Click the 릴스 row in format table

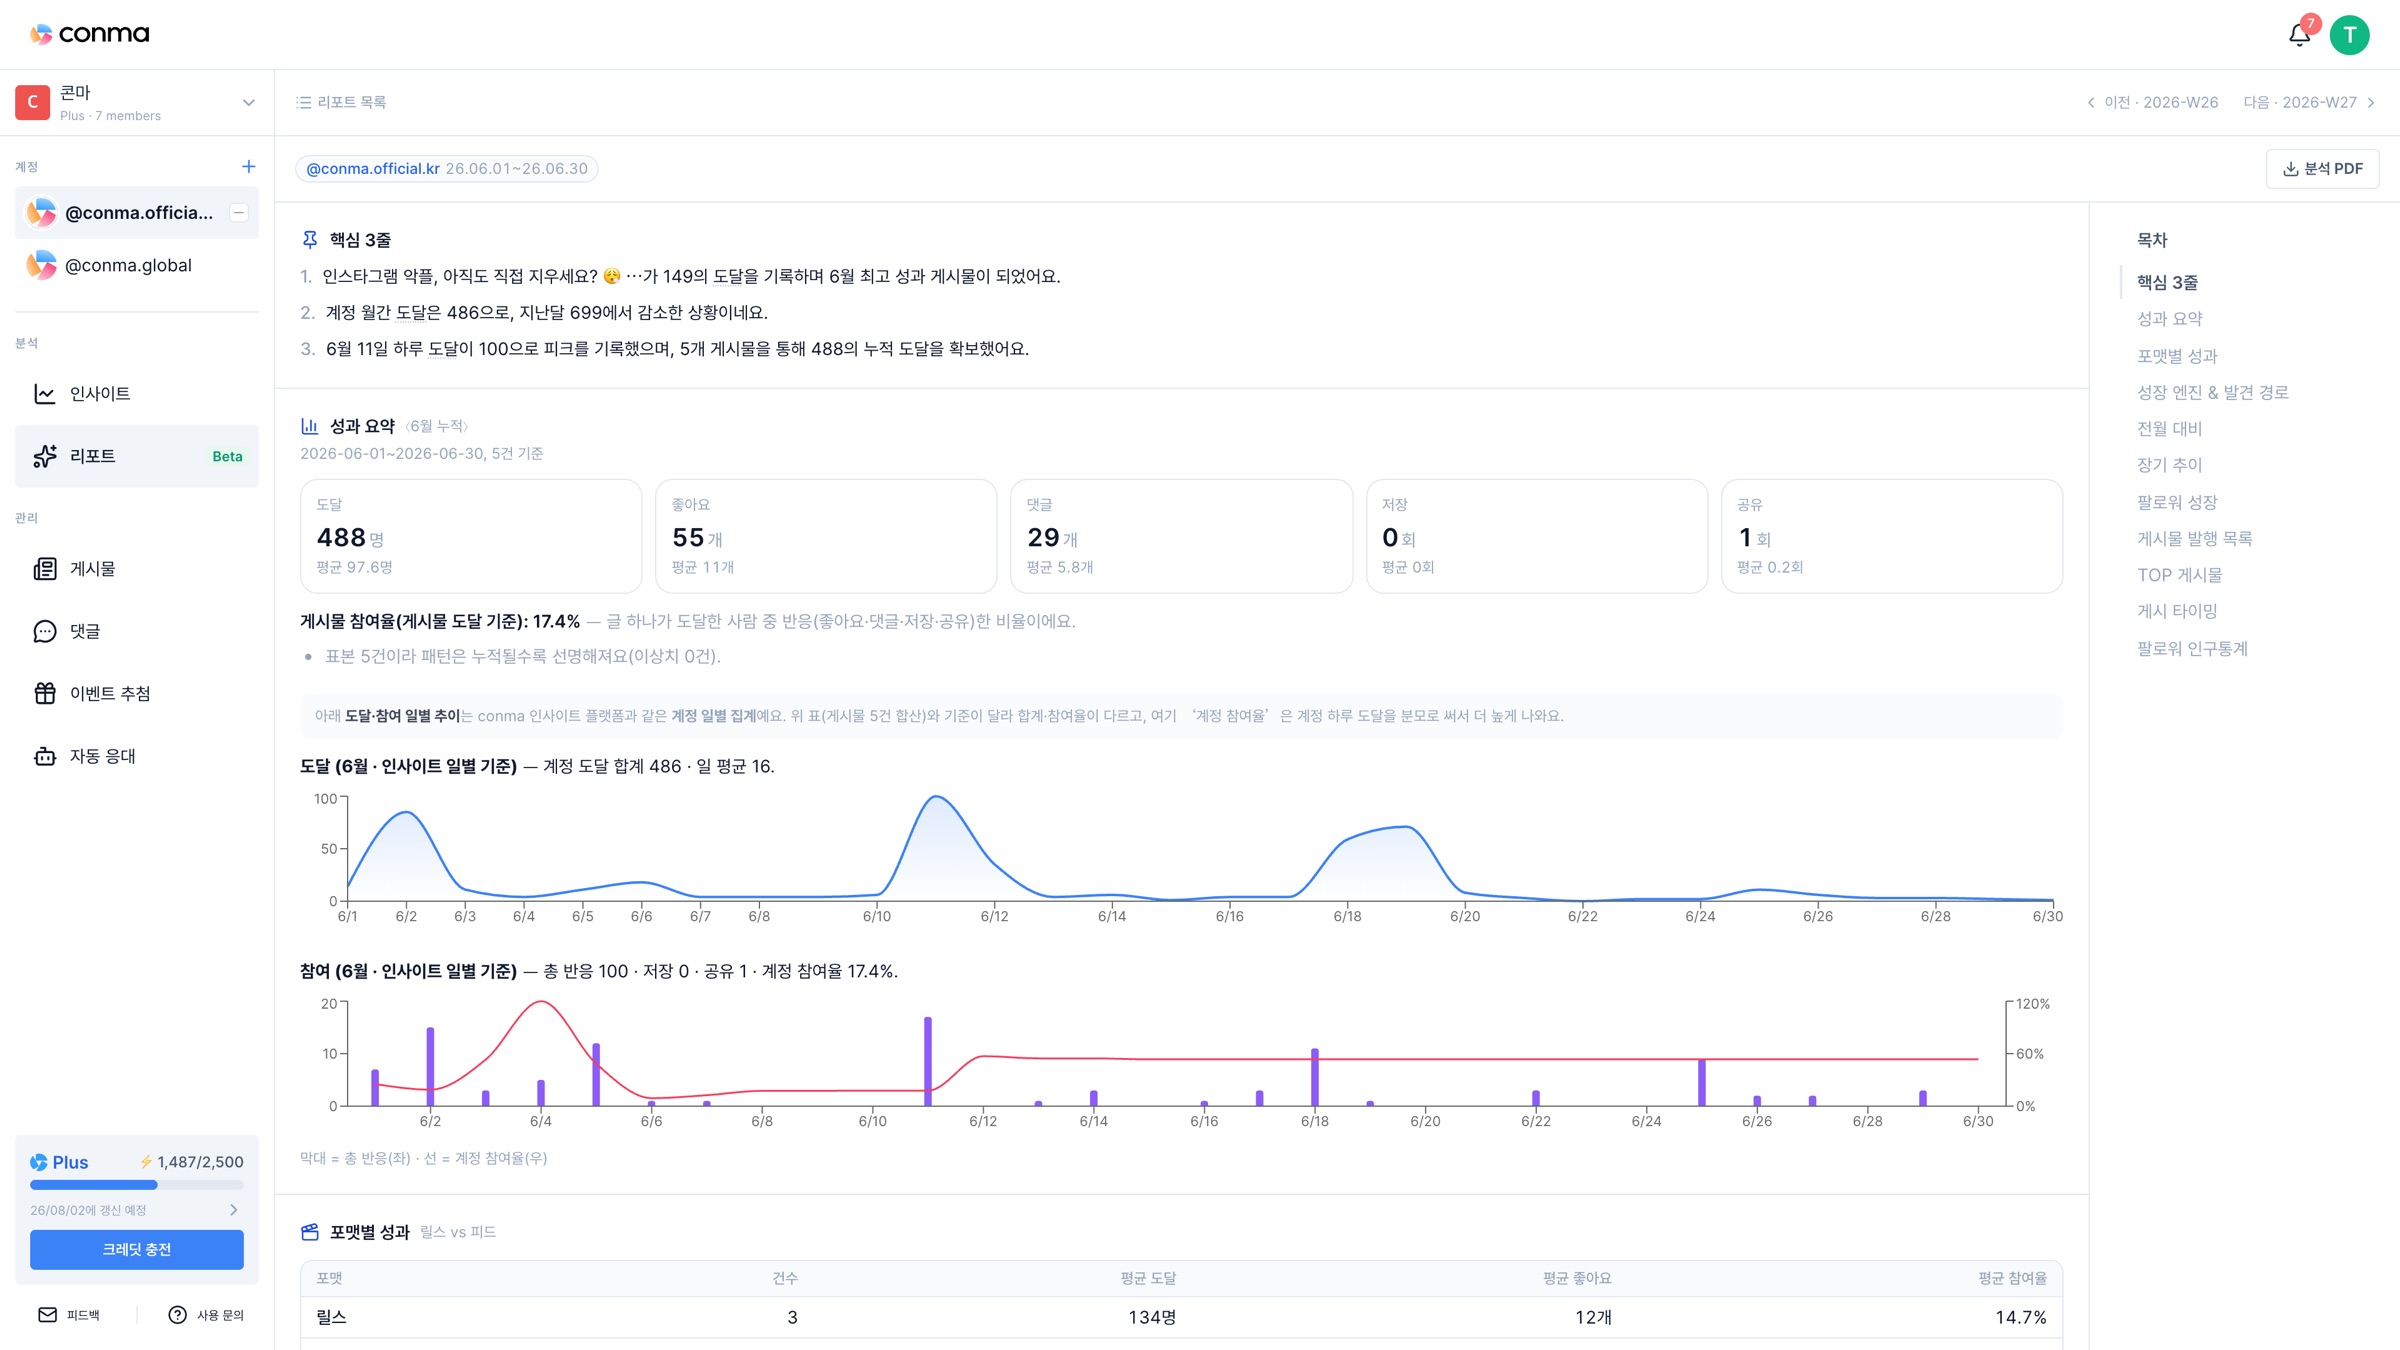[x=1181, y=1317]
